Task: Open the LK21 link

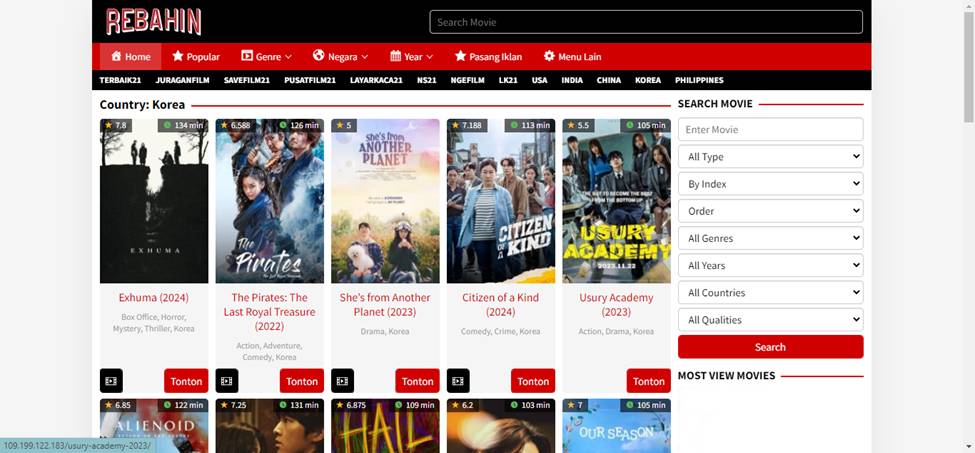Action: click(508, 80)
